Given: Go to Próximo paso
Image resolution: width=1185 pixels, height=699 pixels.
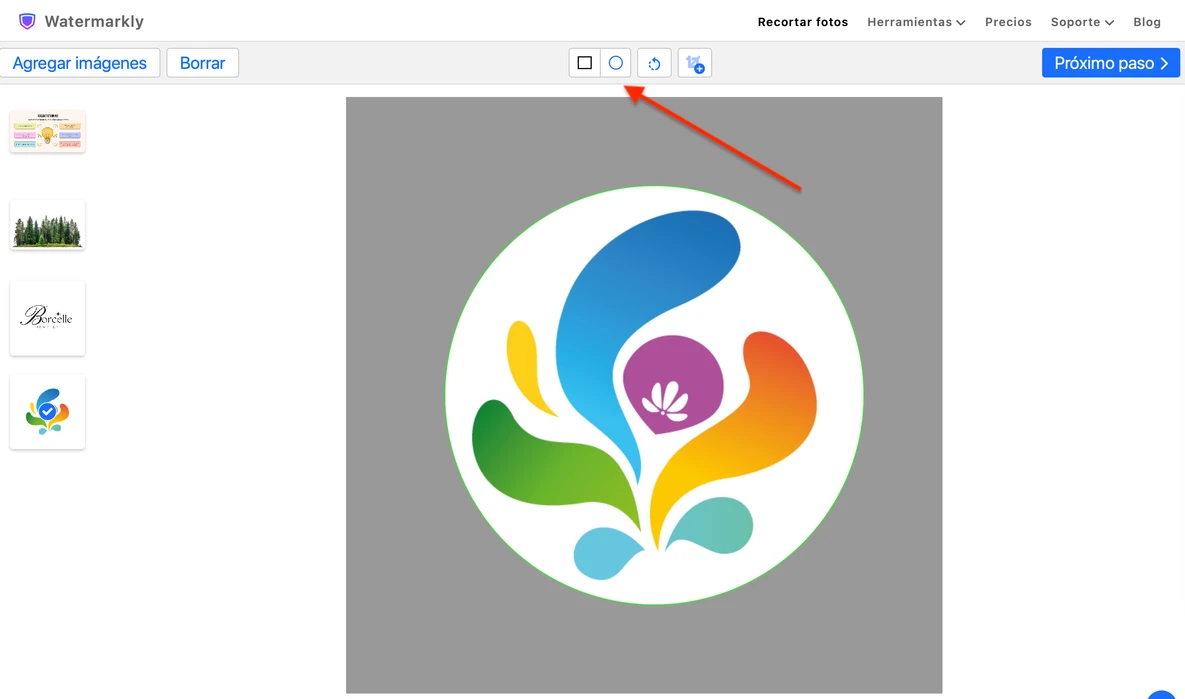Looking at the screenshot, I should 1111,63.
